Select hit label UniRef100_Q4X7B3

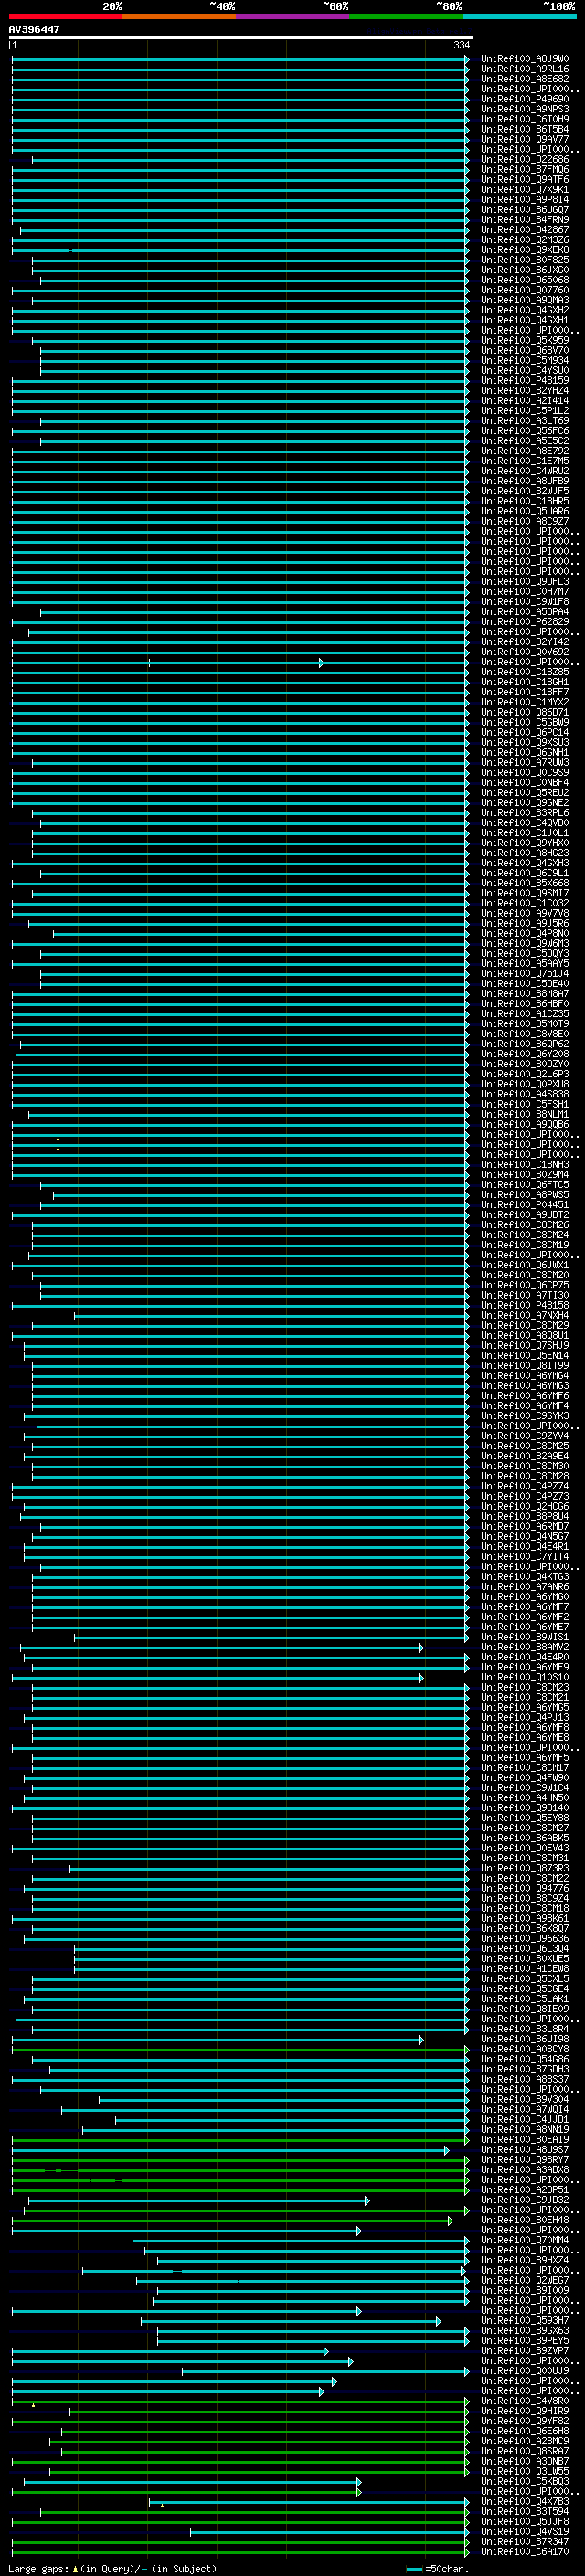[x=525, y=2501]
